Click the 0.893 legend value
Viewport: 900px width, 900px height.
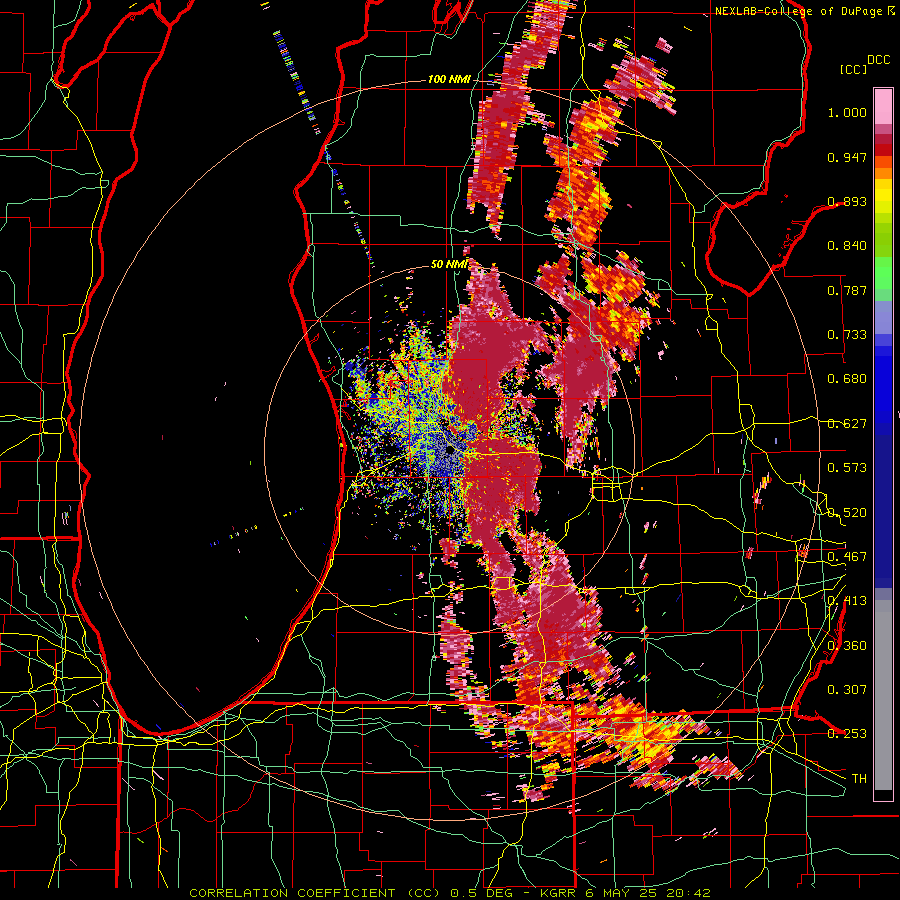pos(847,201)
